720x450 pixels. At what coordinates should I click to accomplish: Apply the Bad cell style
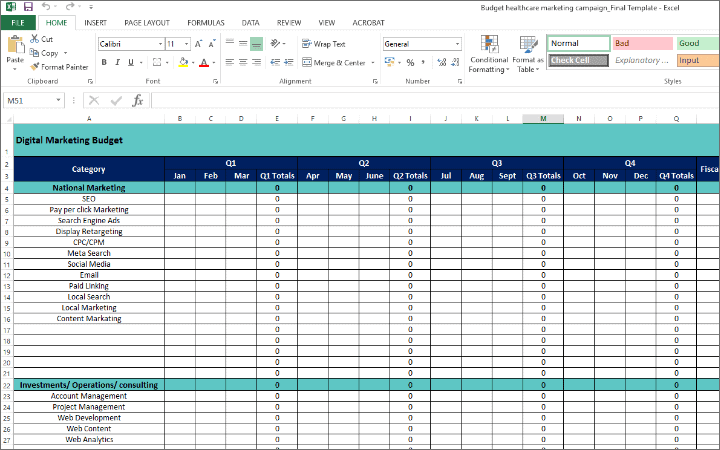point(641,44)
